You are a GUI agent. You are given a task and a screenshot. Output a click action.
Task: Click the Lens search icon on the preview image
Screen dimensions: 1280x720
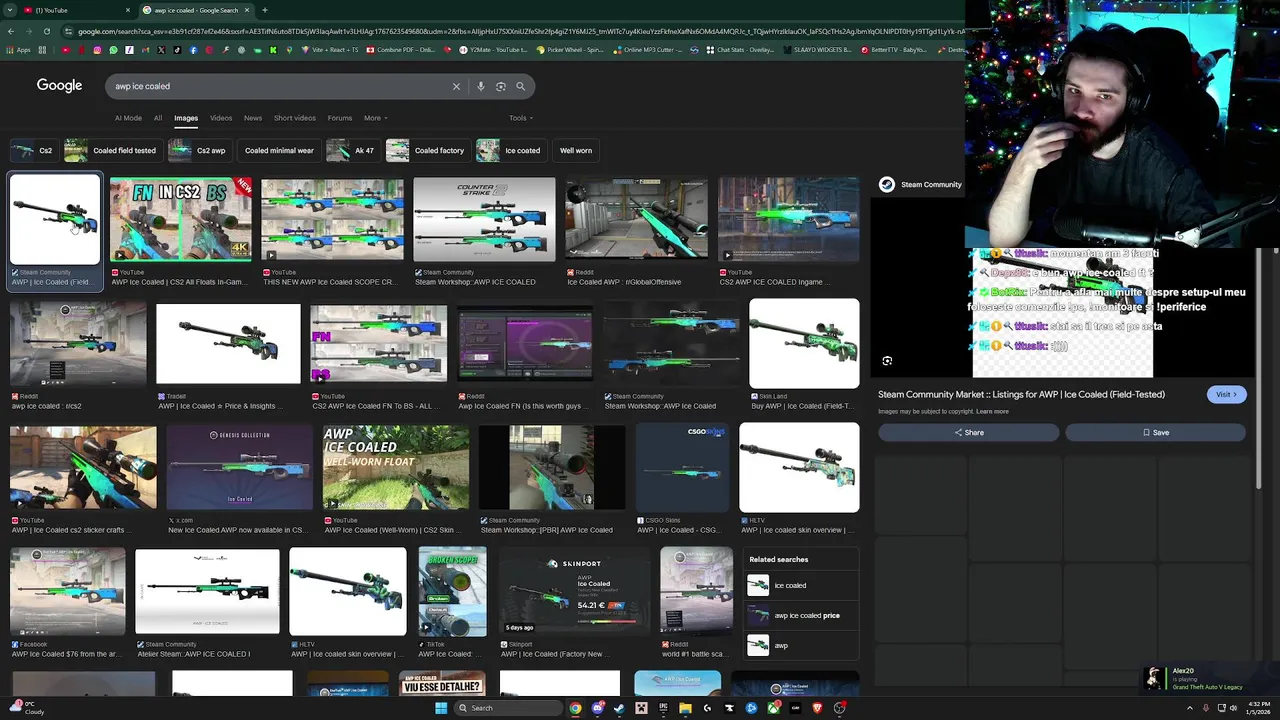click(887, 361)
